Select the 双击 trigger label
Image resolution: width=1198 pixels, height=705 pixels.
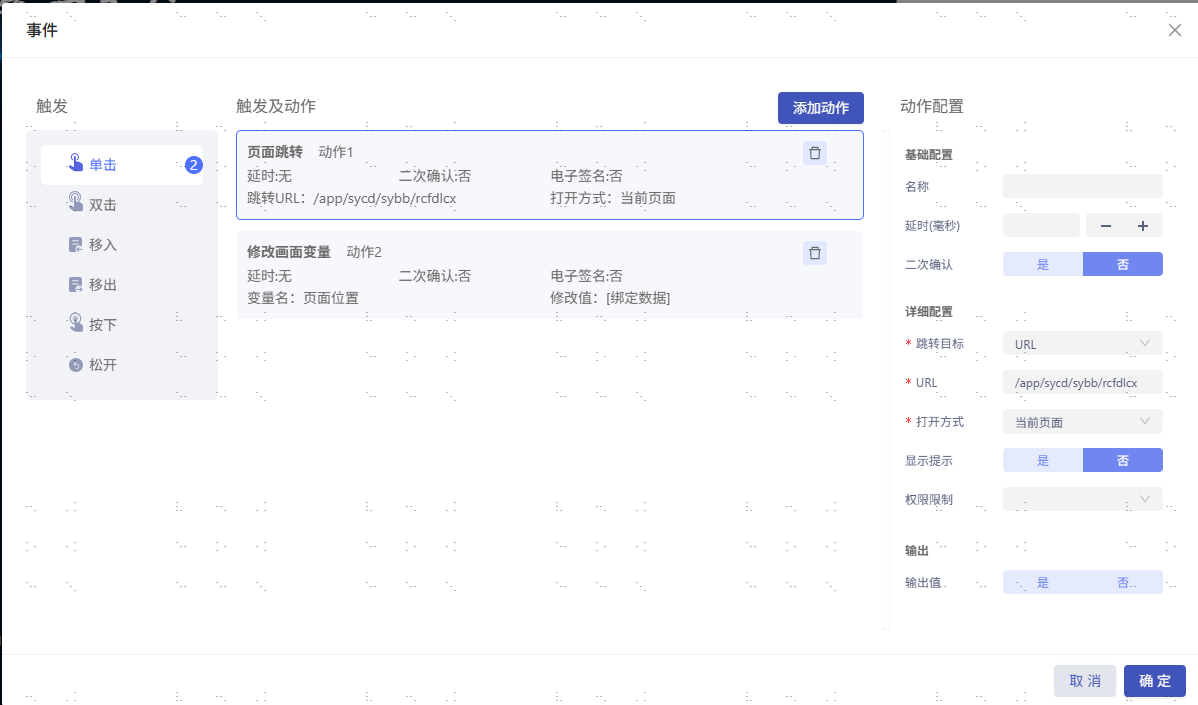tap(102, 205)
